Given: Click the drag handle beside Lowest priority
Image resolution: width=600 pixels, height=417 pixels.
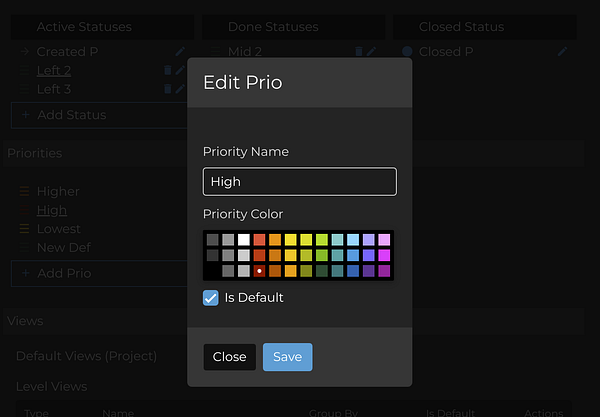Looking at the screenshot, I should tap(24, 229).
